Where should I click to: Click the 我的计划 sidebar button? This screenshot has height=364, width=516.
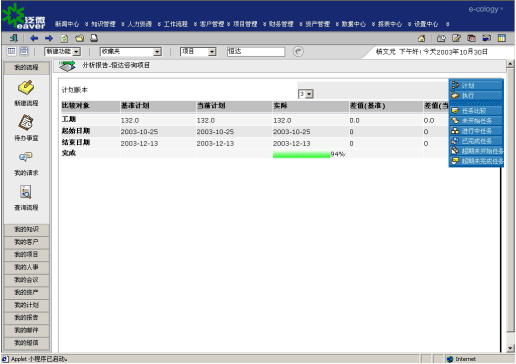point(27,305)
